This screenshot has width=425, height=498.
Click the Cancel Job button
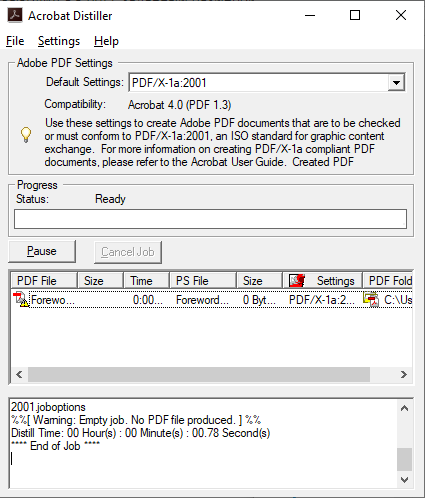(128, 252)
